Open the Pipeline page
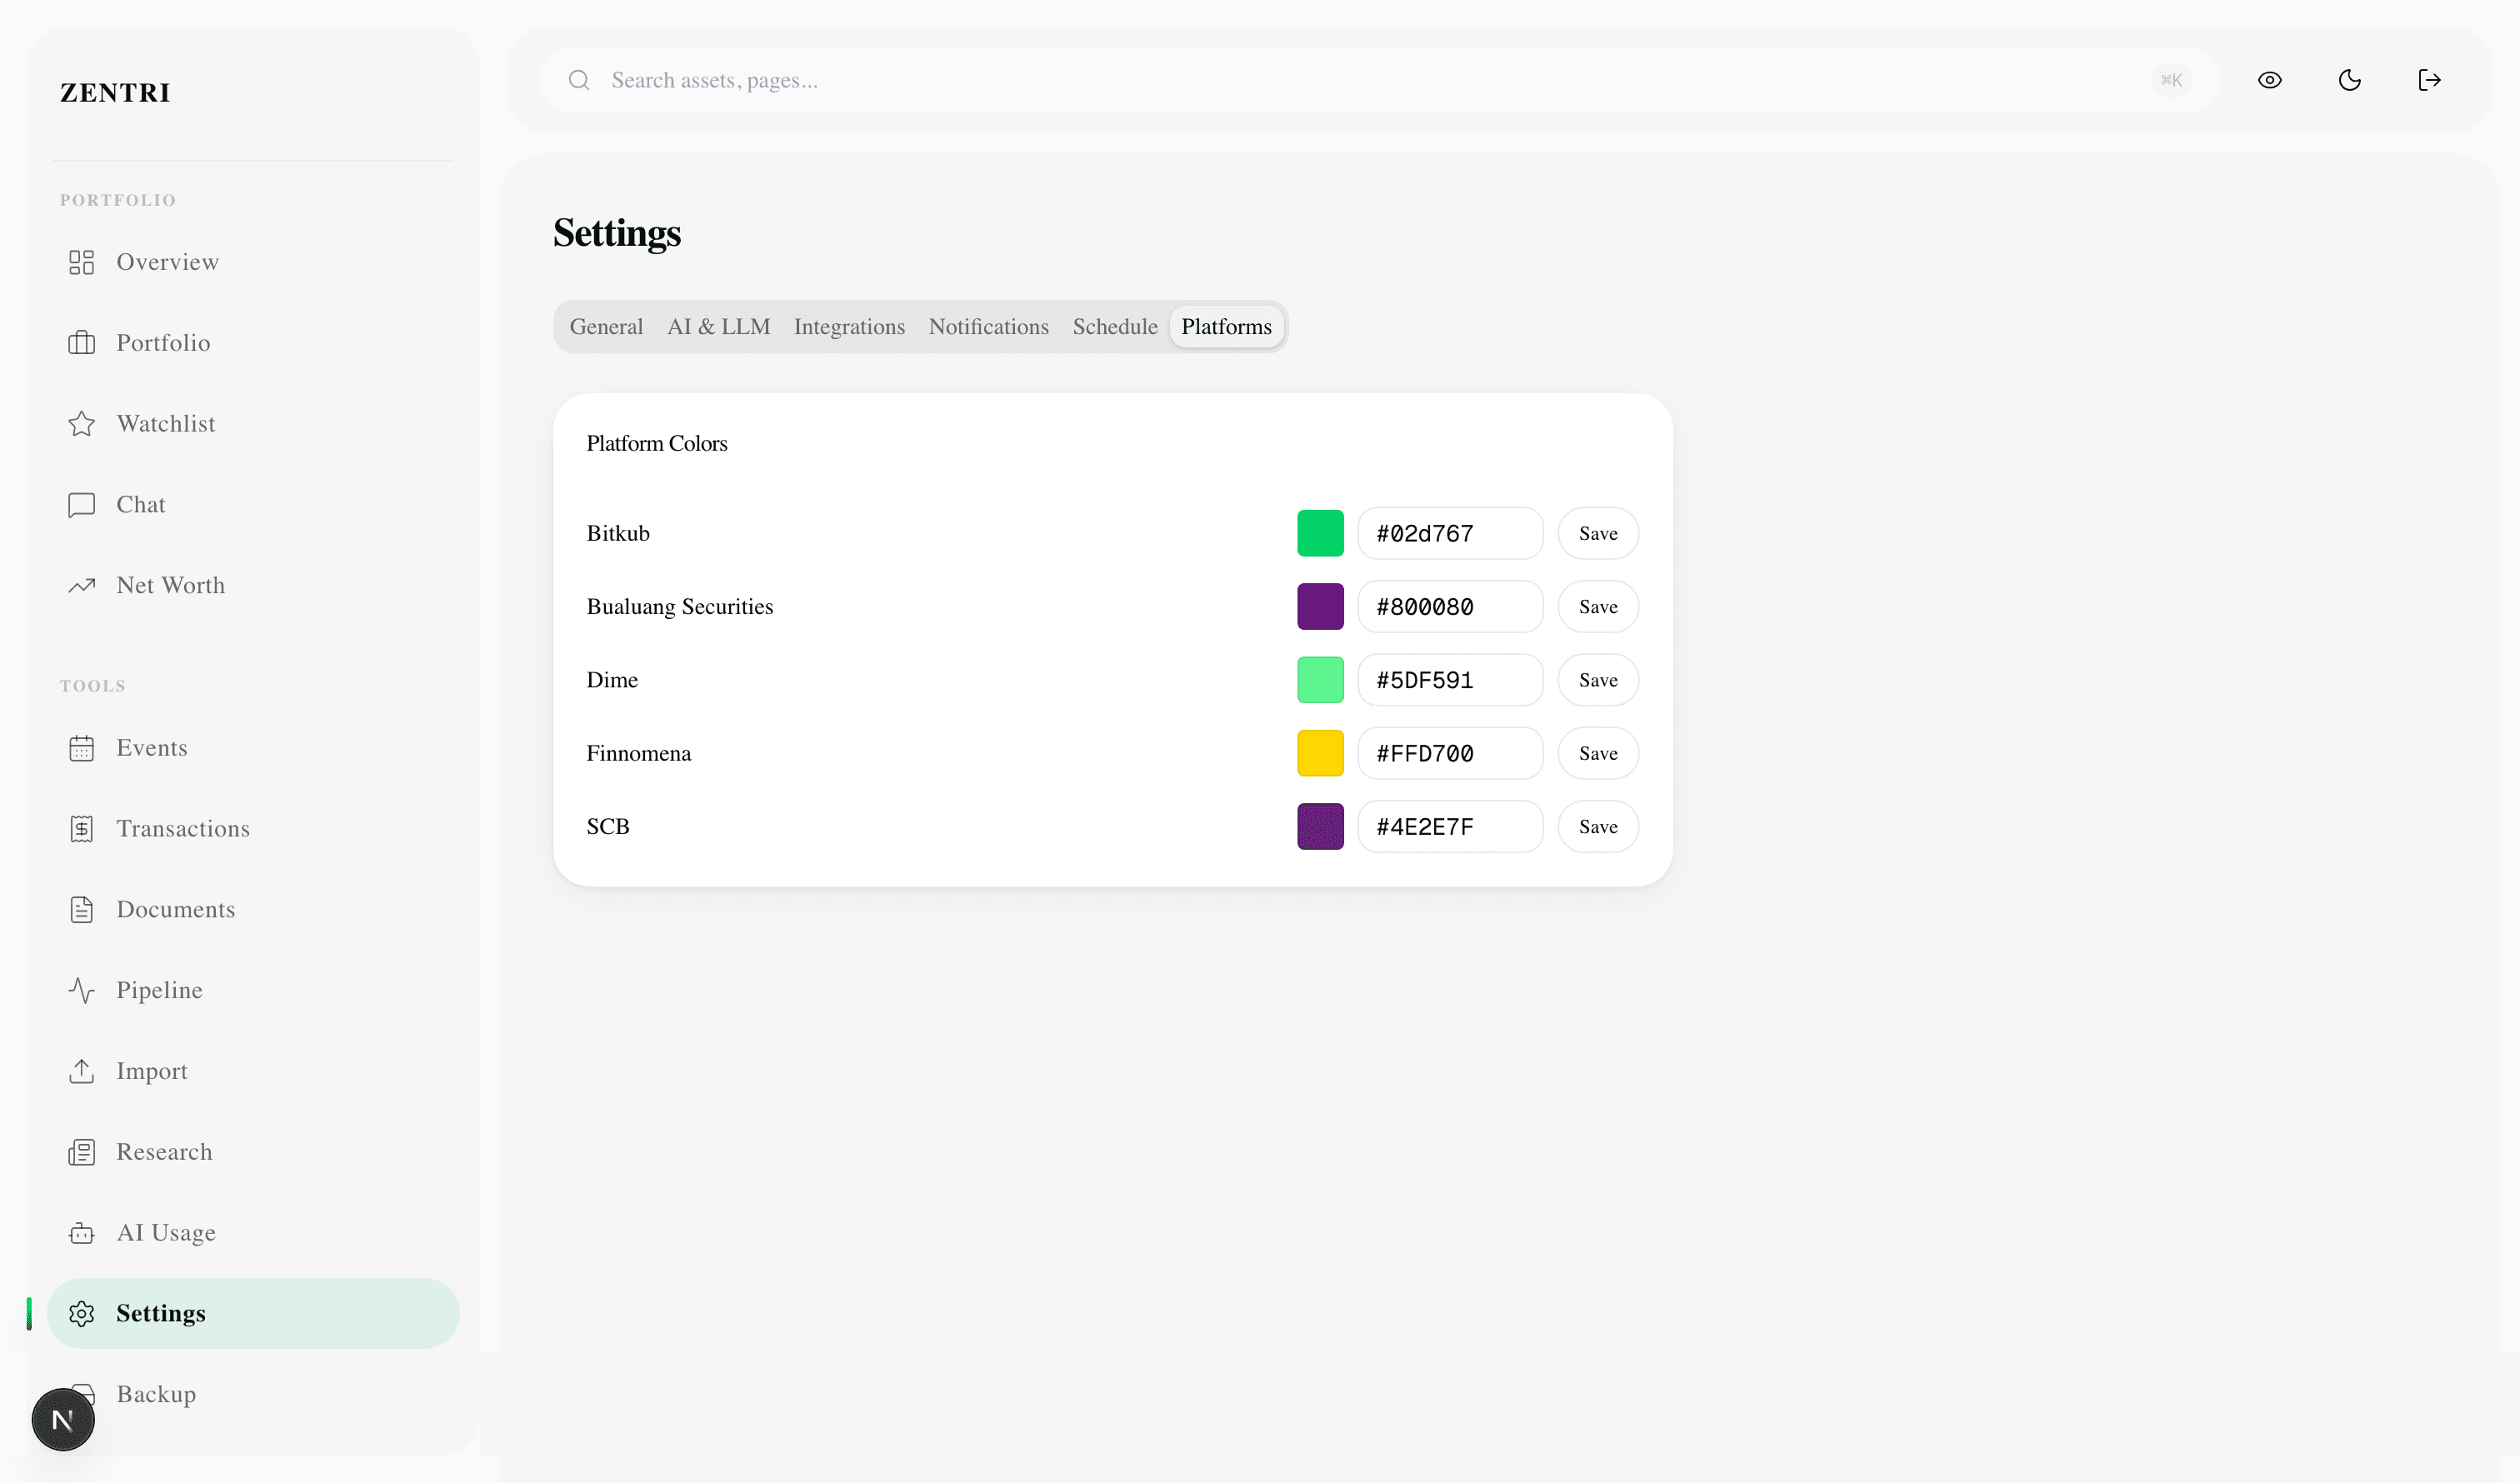Image resolution: width=2520 pixels, height=1483 pixels. point(252,991)
